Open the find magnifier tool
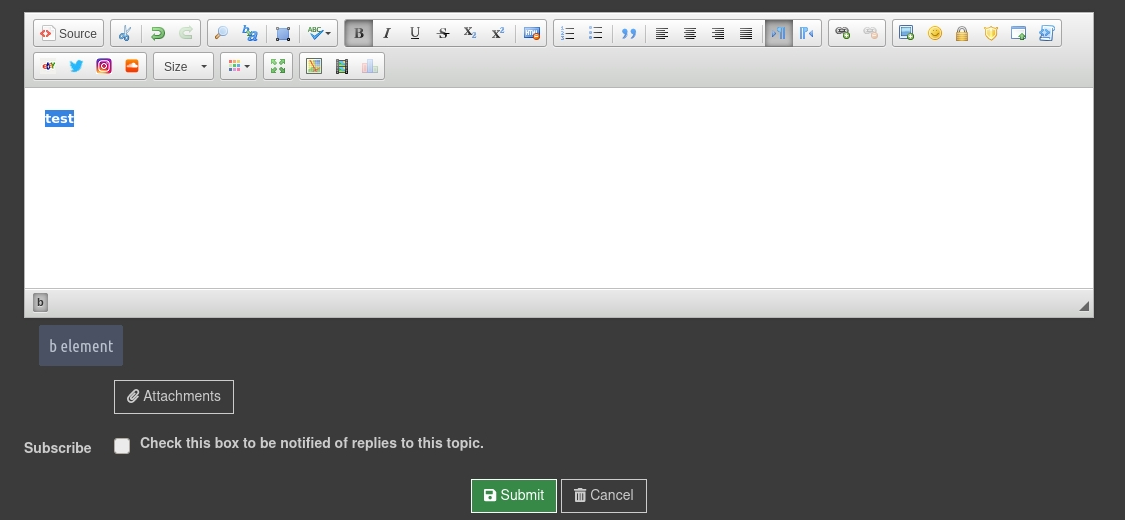Viewport: 1125px width, 520px height. (x=222, y=33)
